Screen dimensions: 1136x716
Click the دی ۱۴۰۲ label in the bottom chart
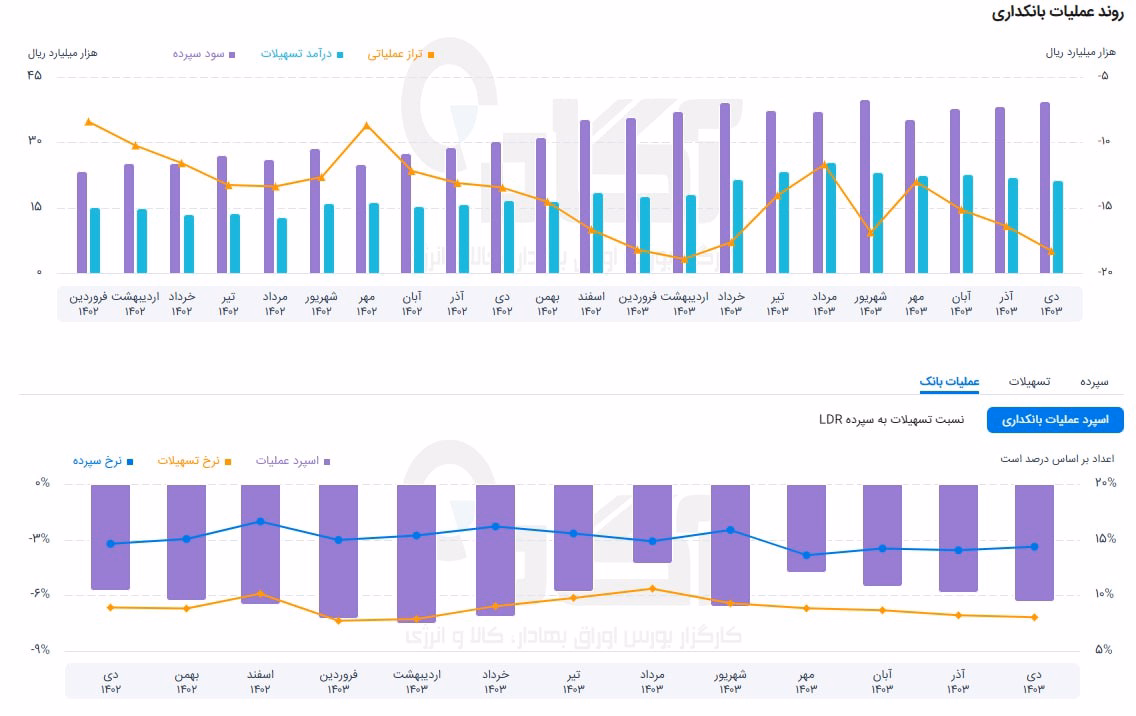pyautogui.click(x=111, y=682)
